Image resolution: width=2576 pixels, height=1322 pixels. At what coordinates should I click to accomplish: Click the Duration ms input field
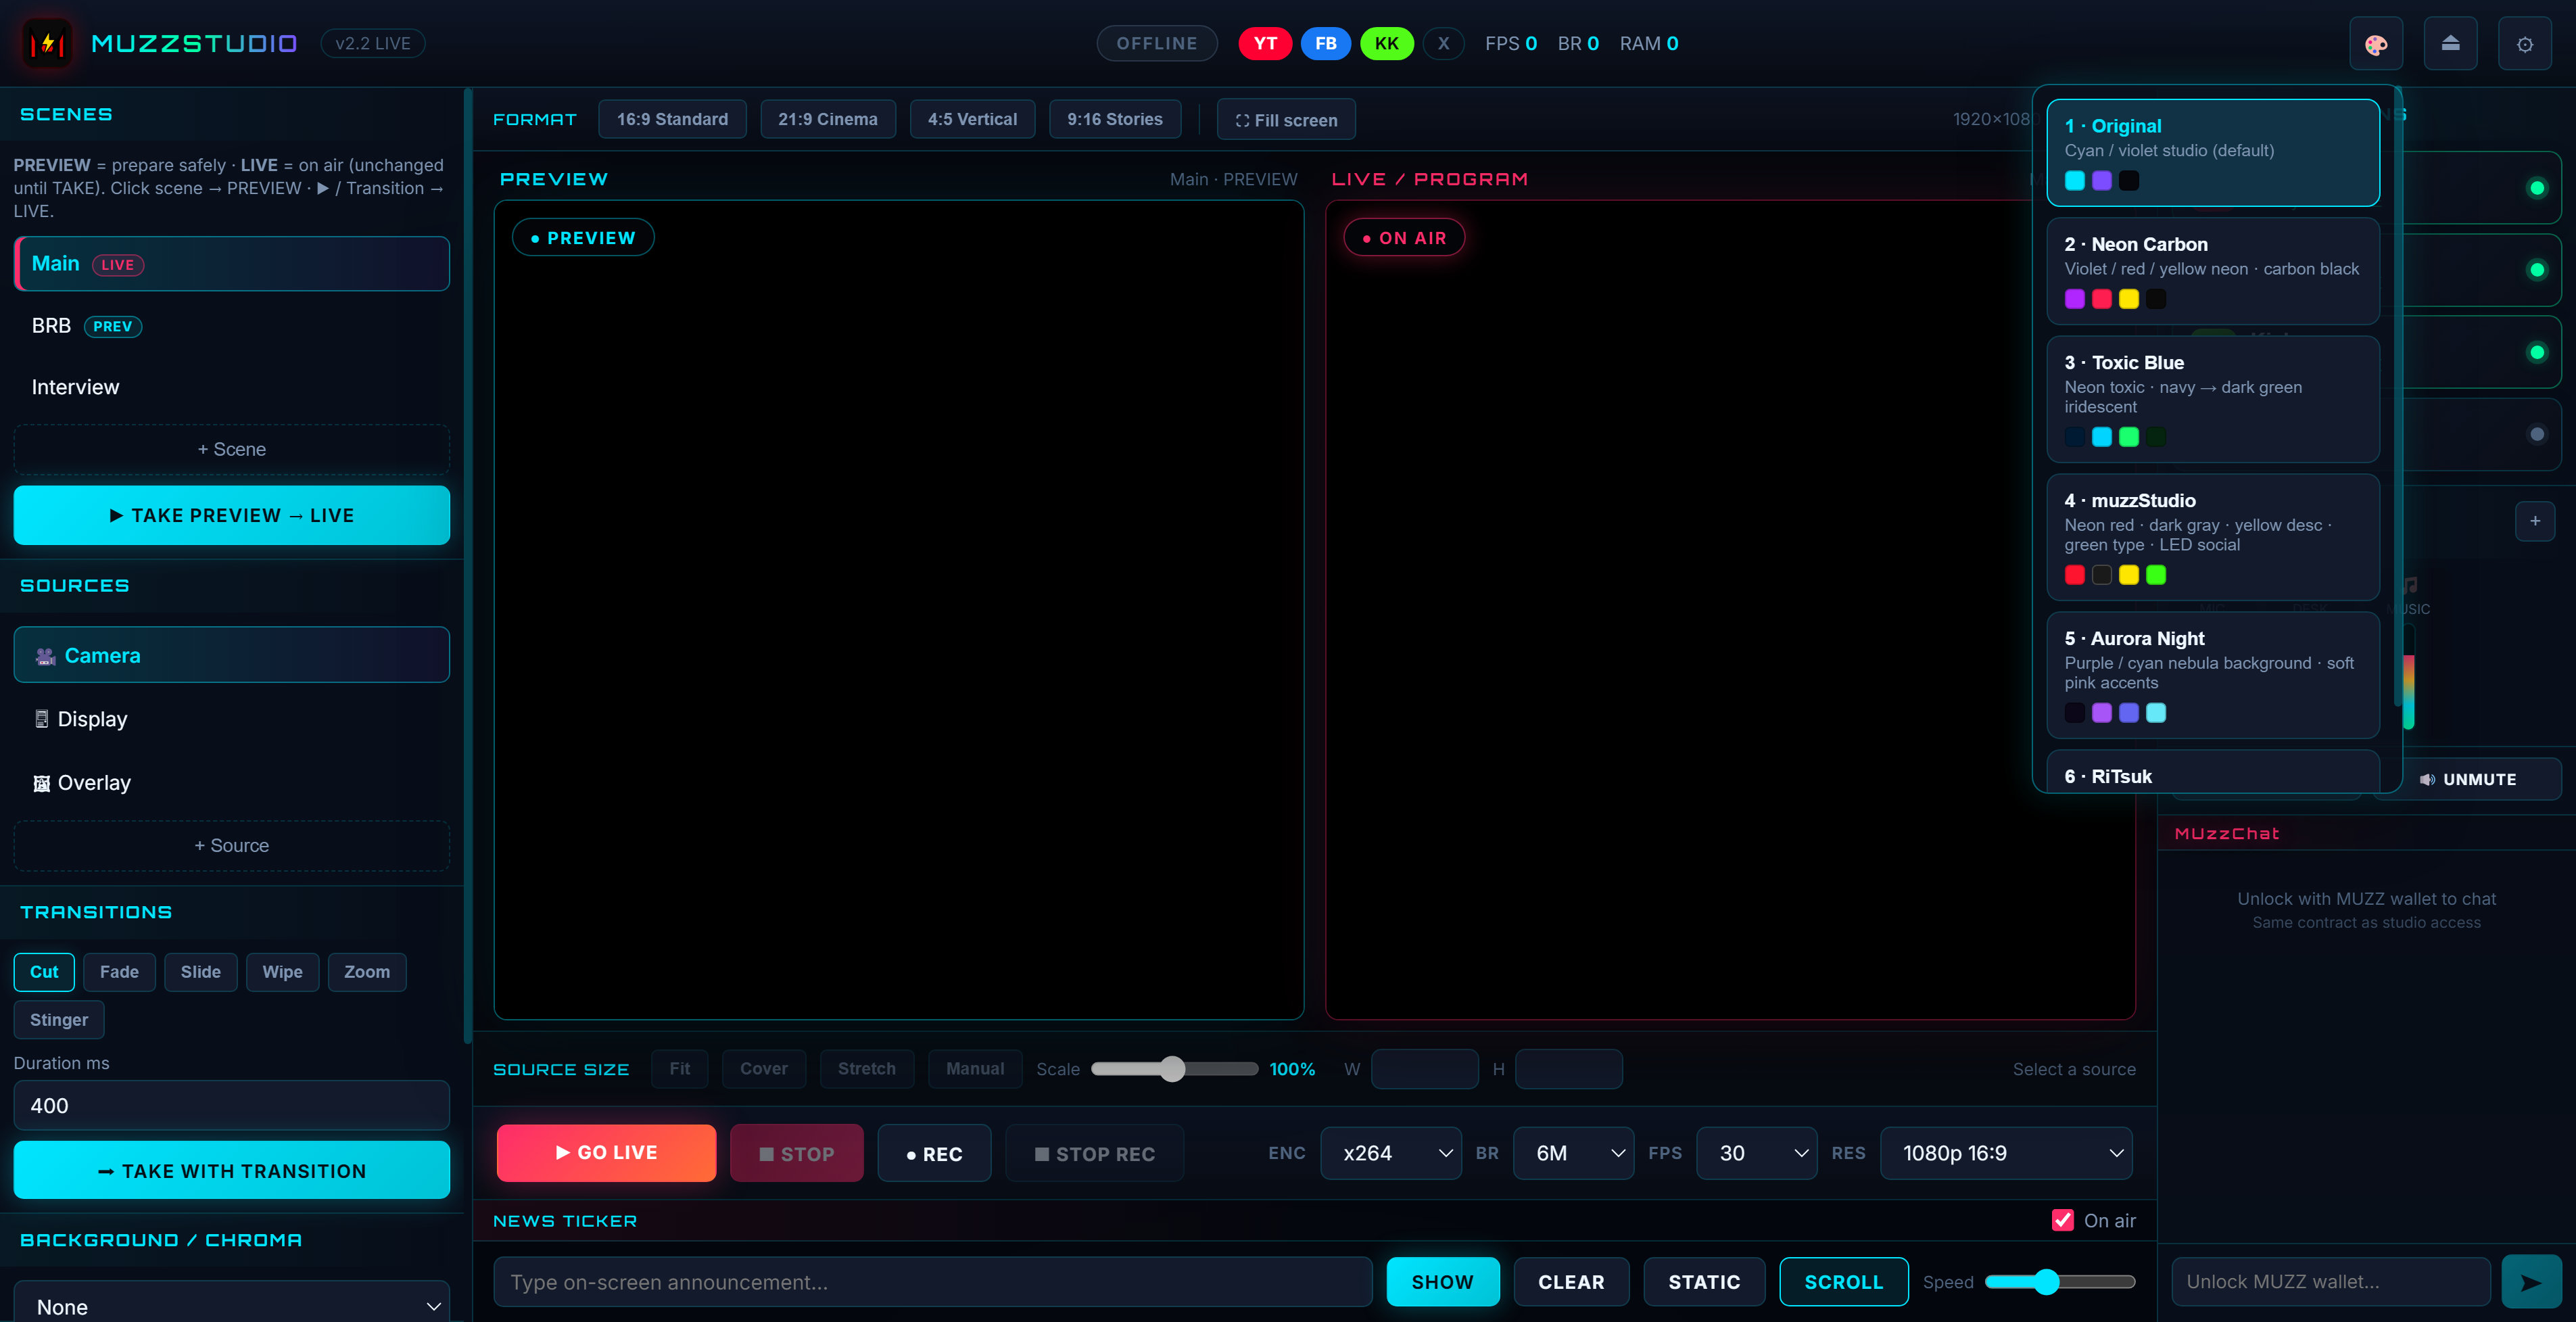click(232, 1105)
